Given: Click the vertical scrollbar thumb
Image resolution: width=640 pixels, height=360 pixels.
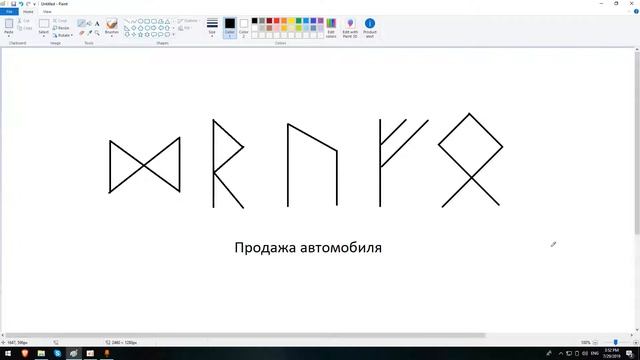Looking at the screenshot, I should pos(637,143).
